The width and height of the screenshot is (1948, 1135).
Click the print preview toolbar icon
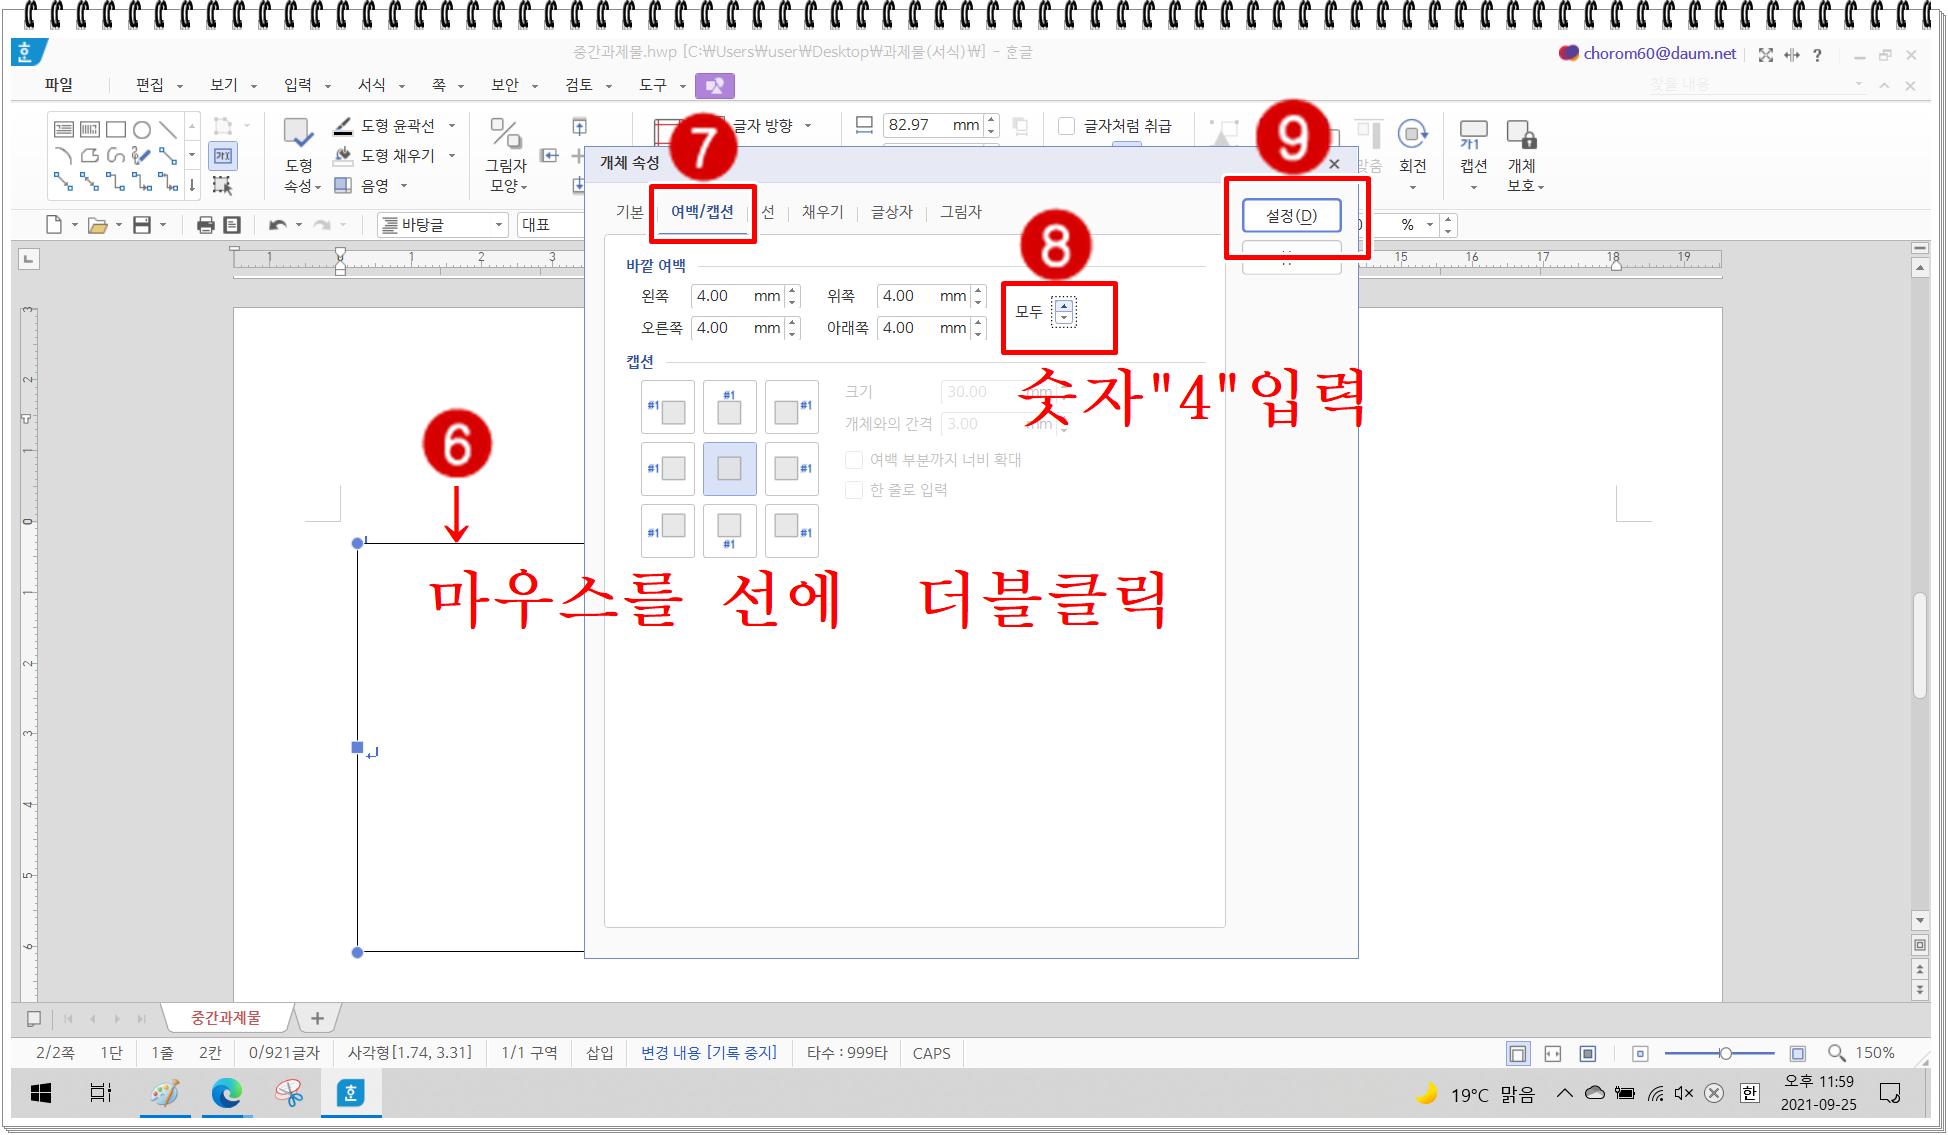232,225
